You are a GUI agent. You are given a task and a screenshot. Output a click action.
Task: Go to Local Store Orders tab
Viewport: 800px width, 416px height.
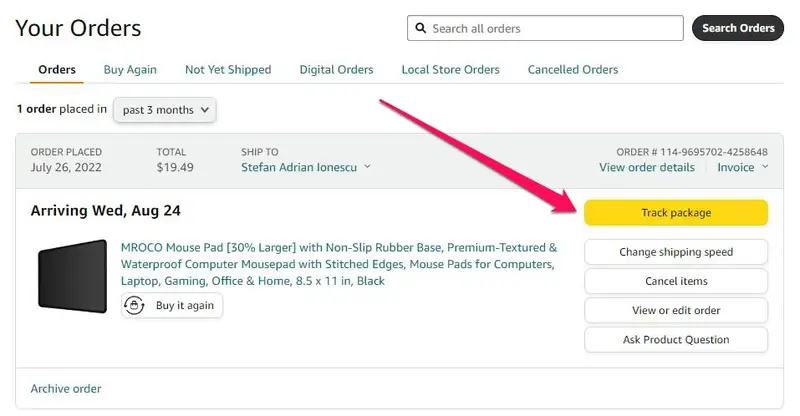[451, 69]
